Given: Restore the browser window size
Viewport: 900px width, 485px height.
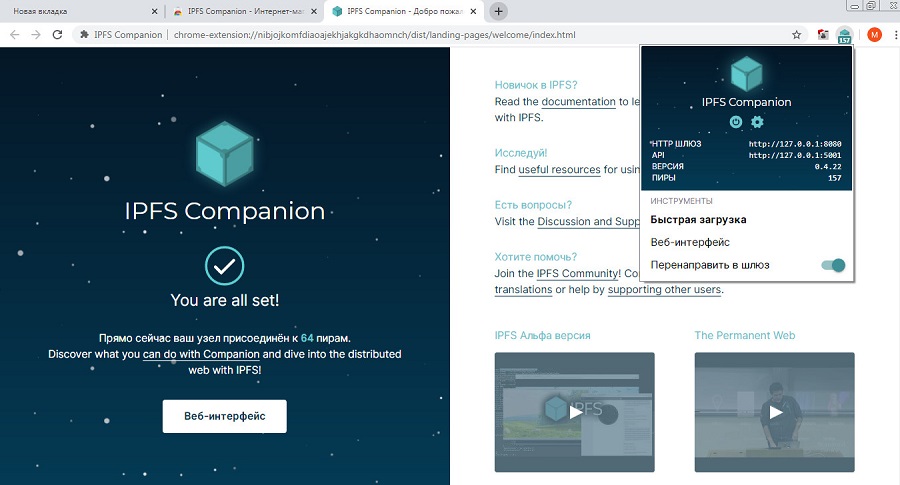Looking at the screenshot, I should (x=871, y=6).
